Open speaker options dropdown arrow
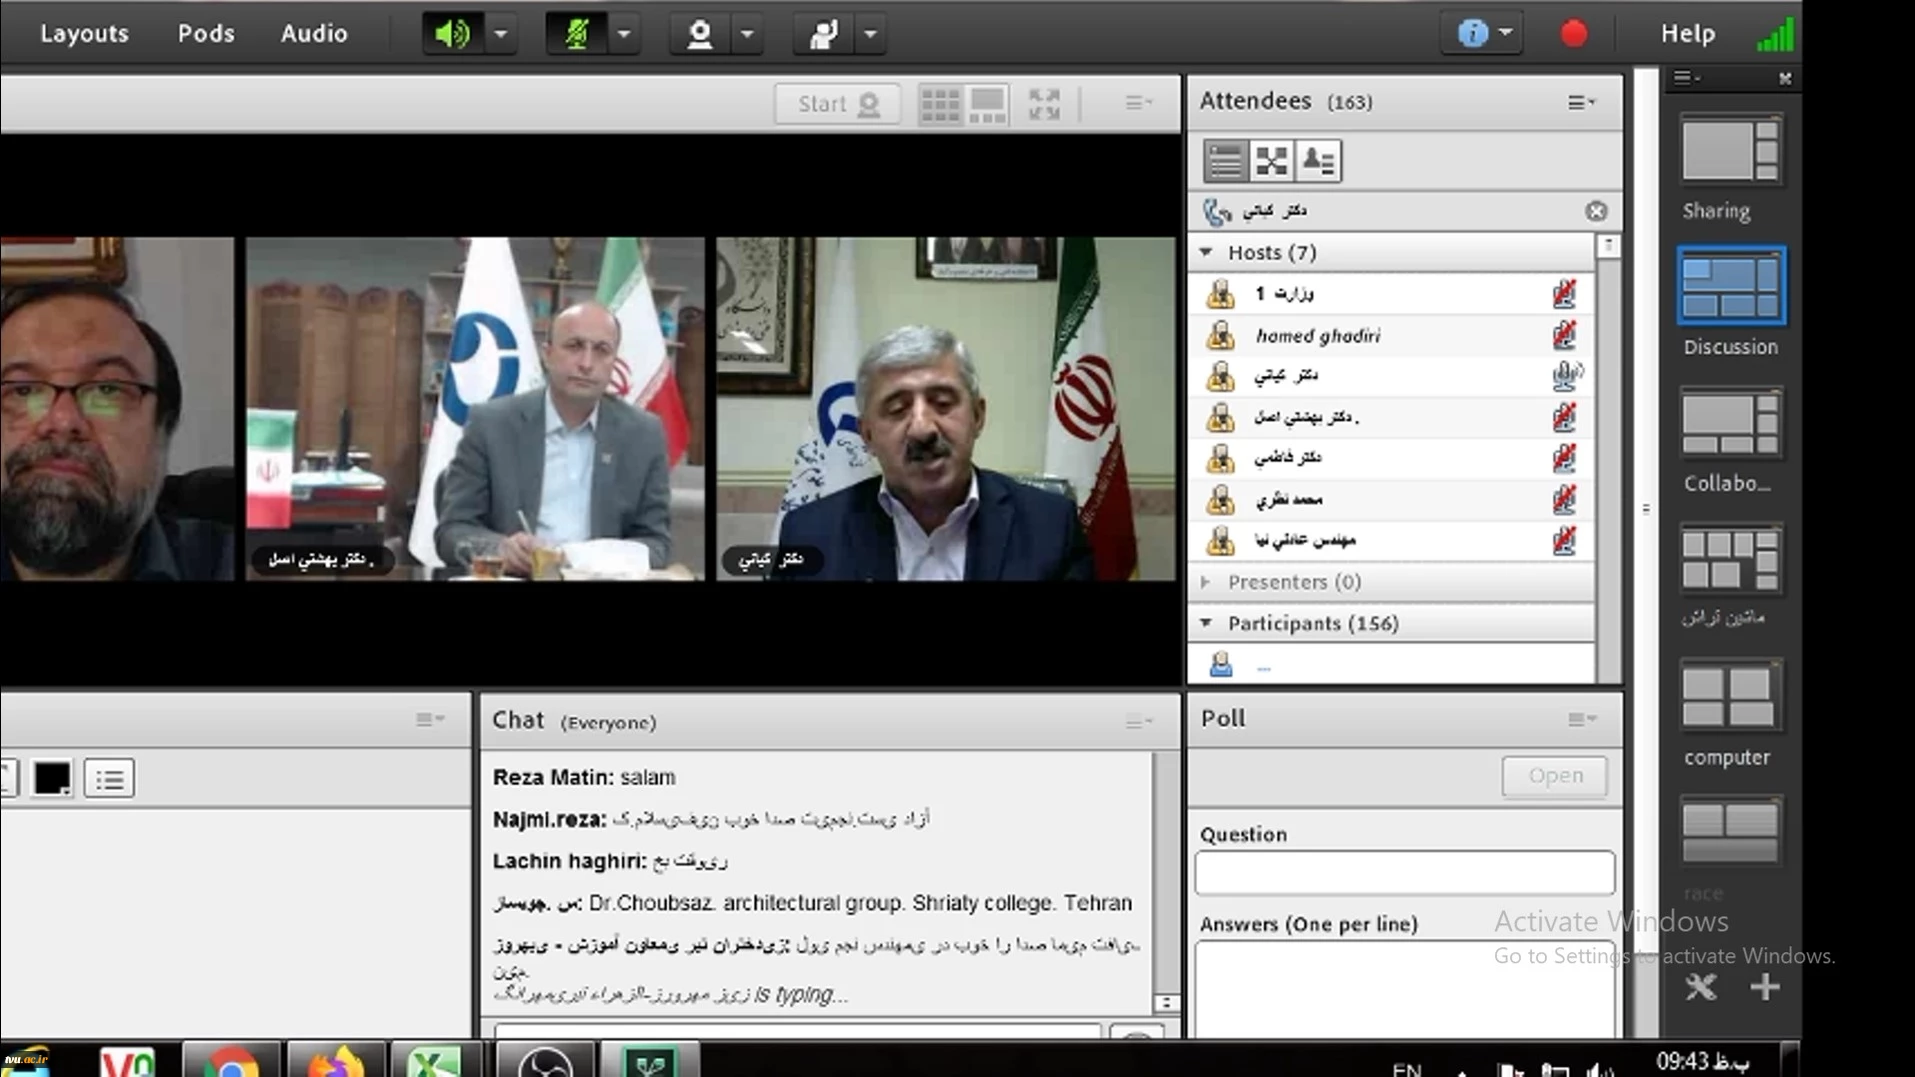The width and height of the screenshot is (1915, 1077). (x=501, y=34)
